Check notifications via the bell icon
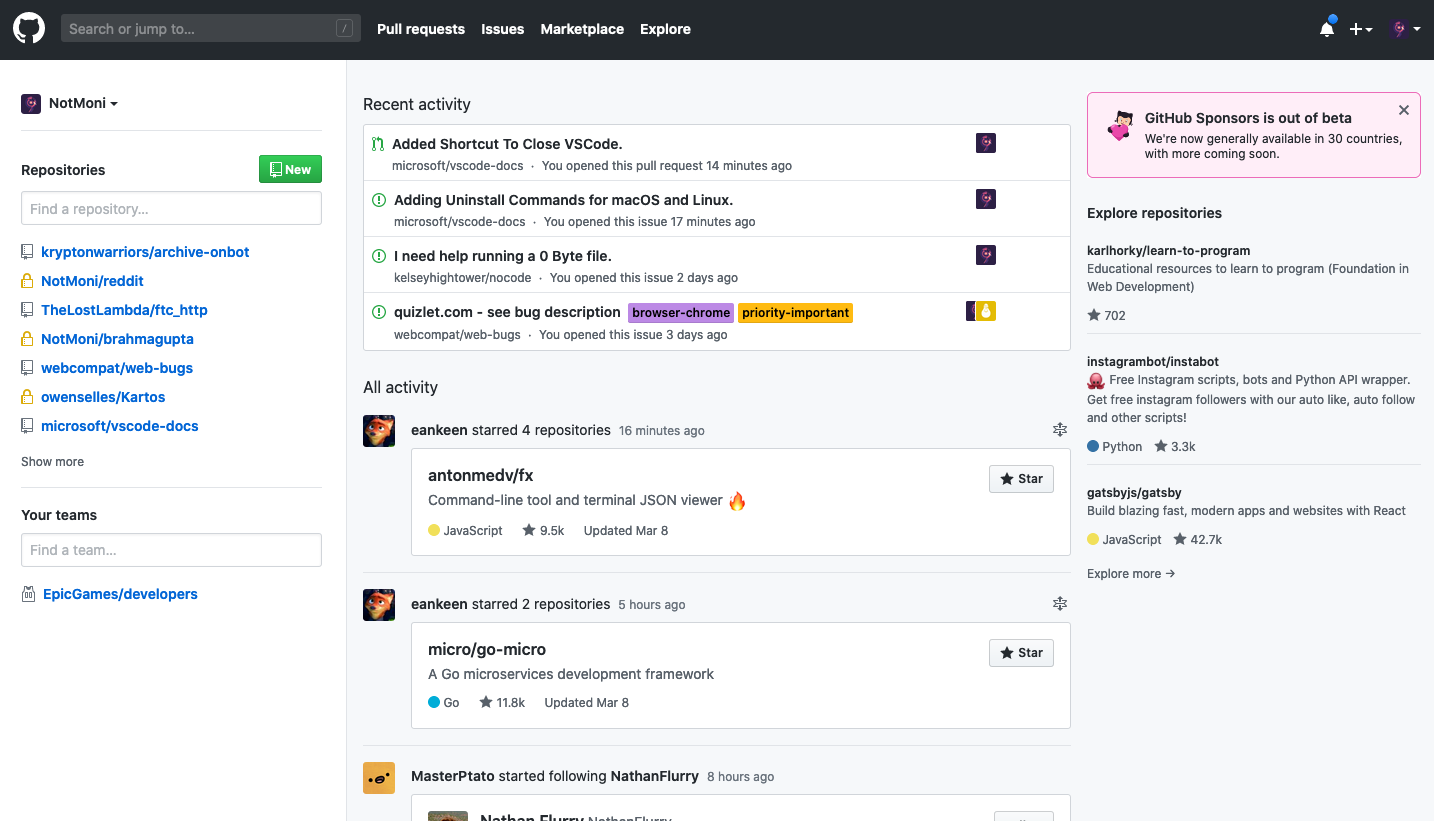The height and width of the screenshot is (821, 1434). [x=1326, y=30]
